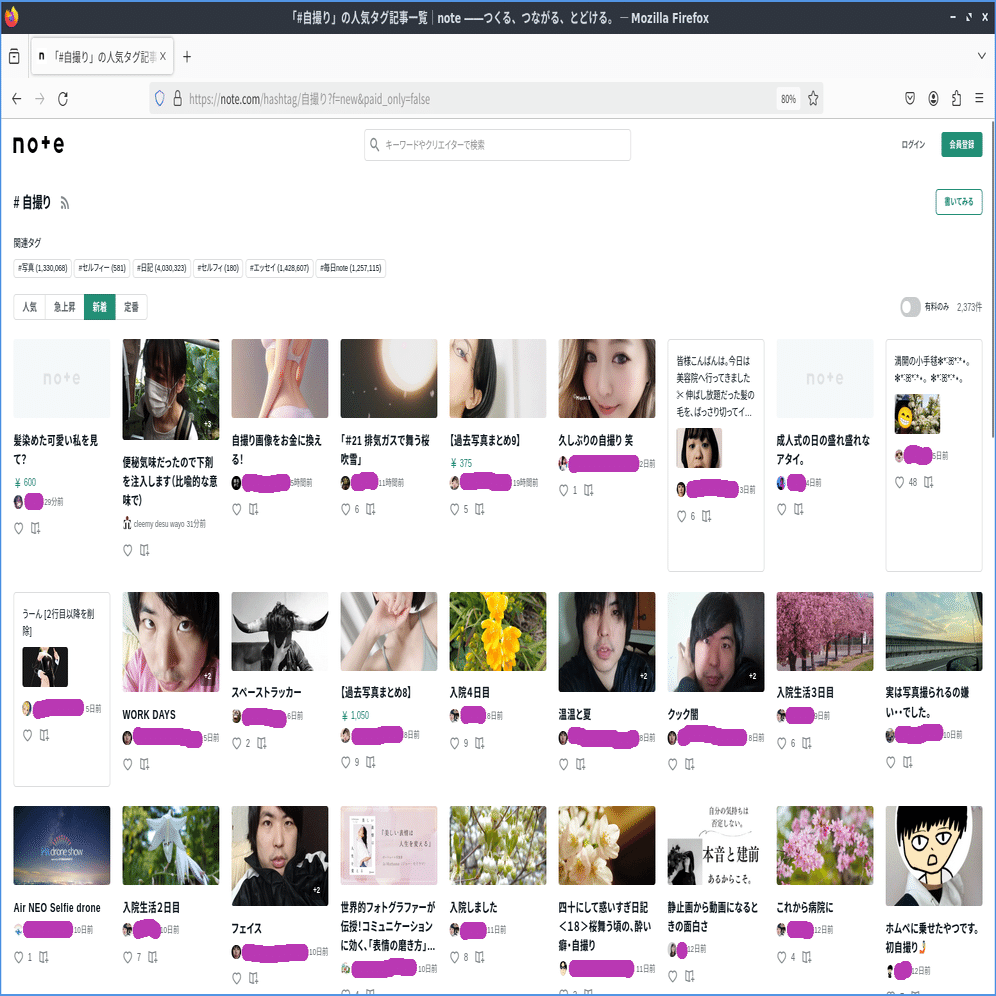Open the 本音と建前 thumbnail
Image resolution: width=996 pixels, height=996 pixels.
point(716,845)
